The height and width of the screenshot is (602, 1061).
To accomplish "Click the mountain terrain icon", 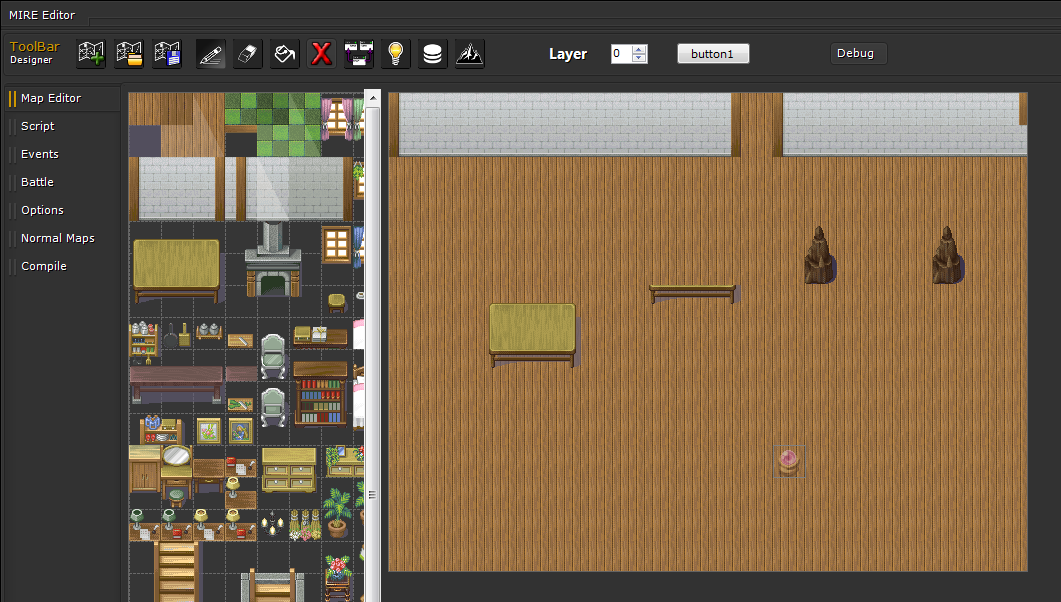I will [470, 54].
